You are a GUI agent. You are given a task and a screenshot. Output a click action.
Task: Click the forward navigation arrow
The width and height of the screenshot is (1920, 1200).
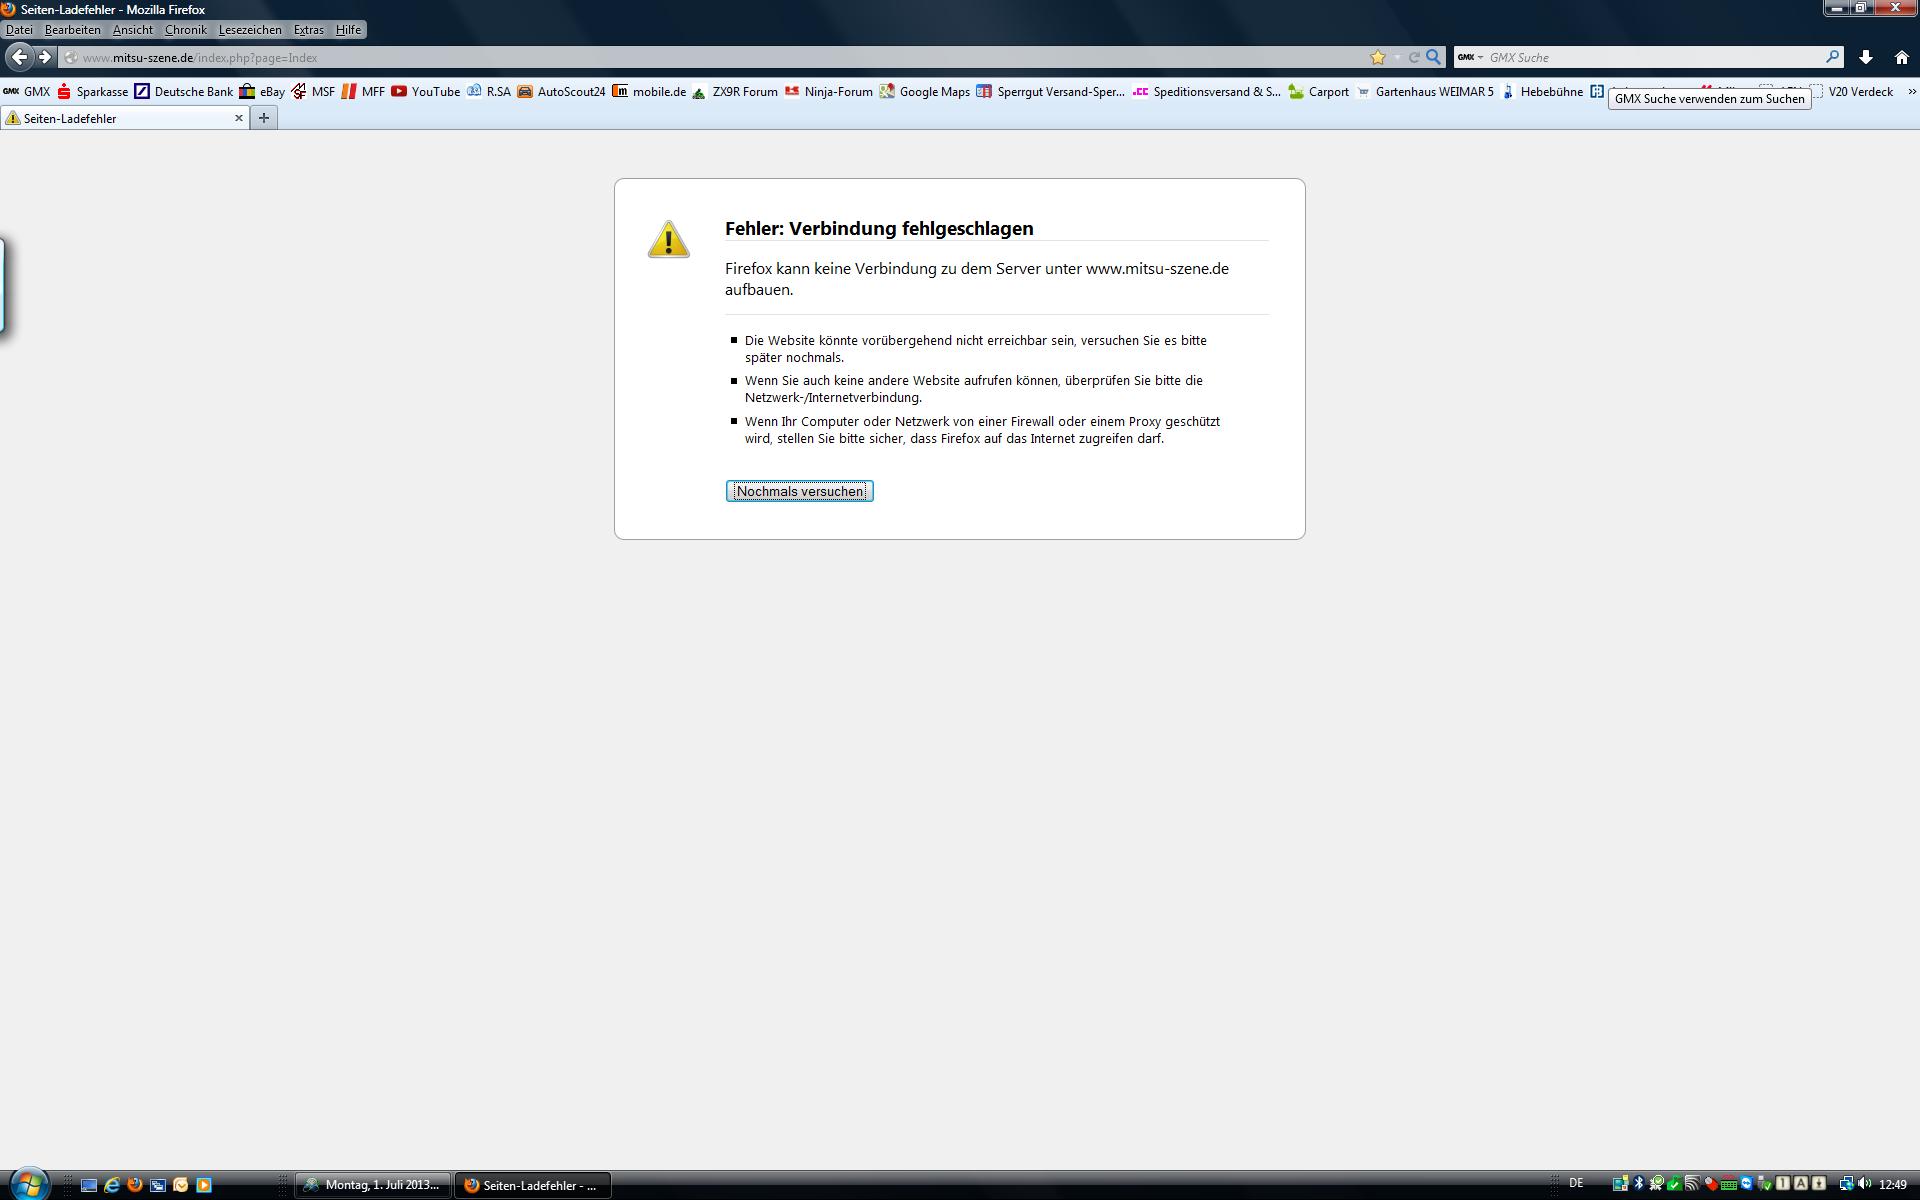(x=45, y=57)
